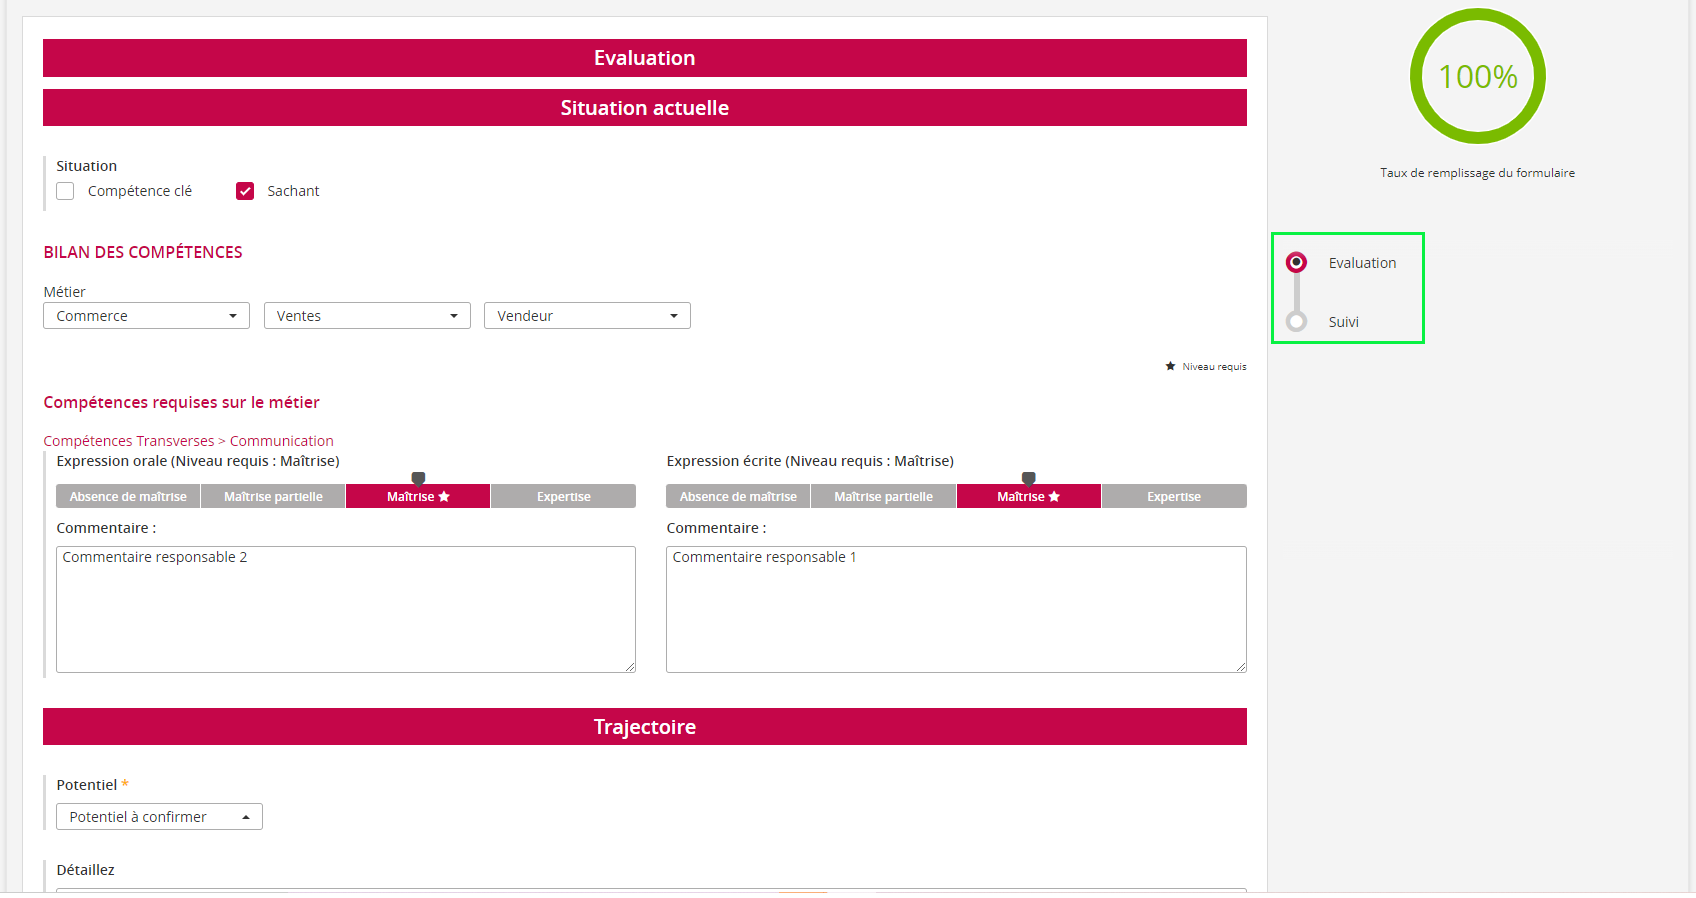Viewport: 1696px width, 898px height.
Task: Uncheck the Sachant checkbox
Action: coord(245,191)
